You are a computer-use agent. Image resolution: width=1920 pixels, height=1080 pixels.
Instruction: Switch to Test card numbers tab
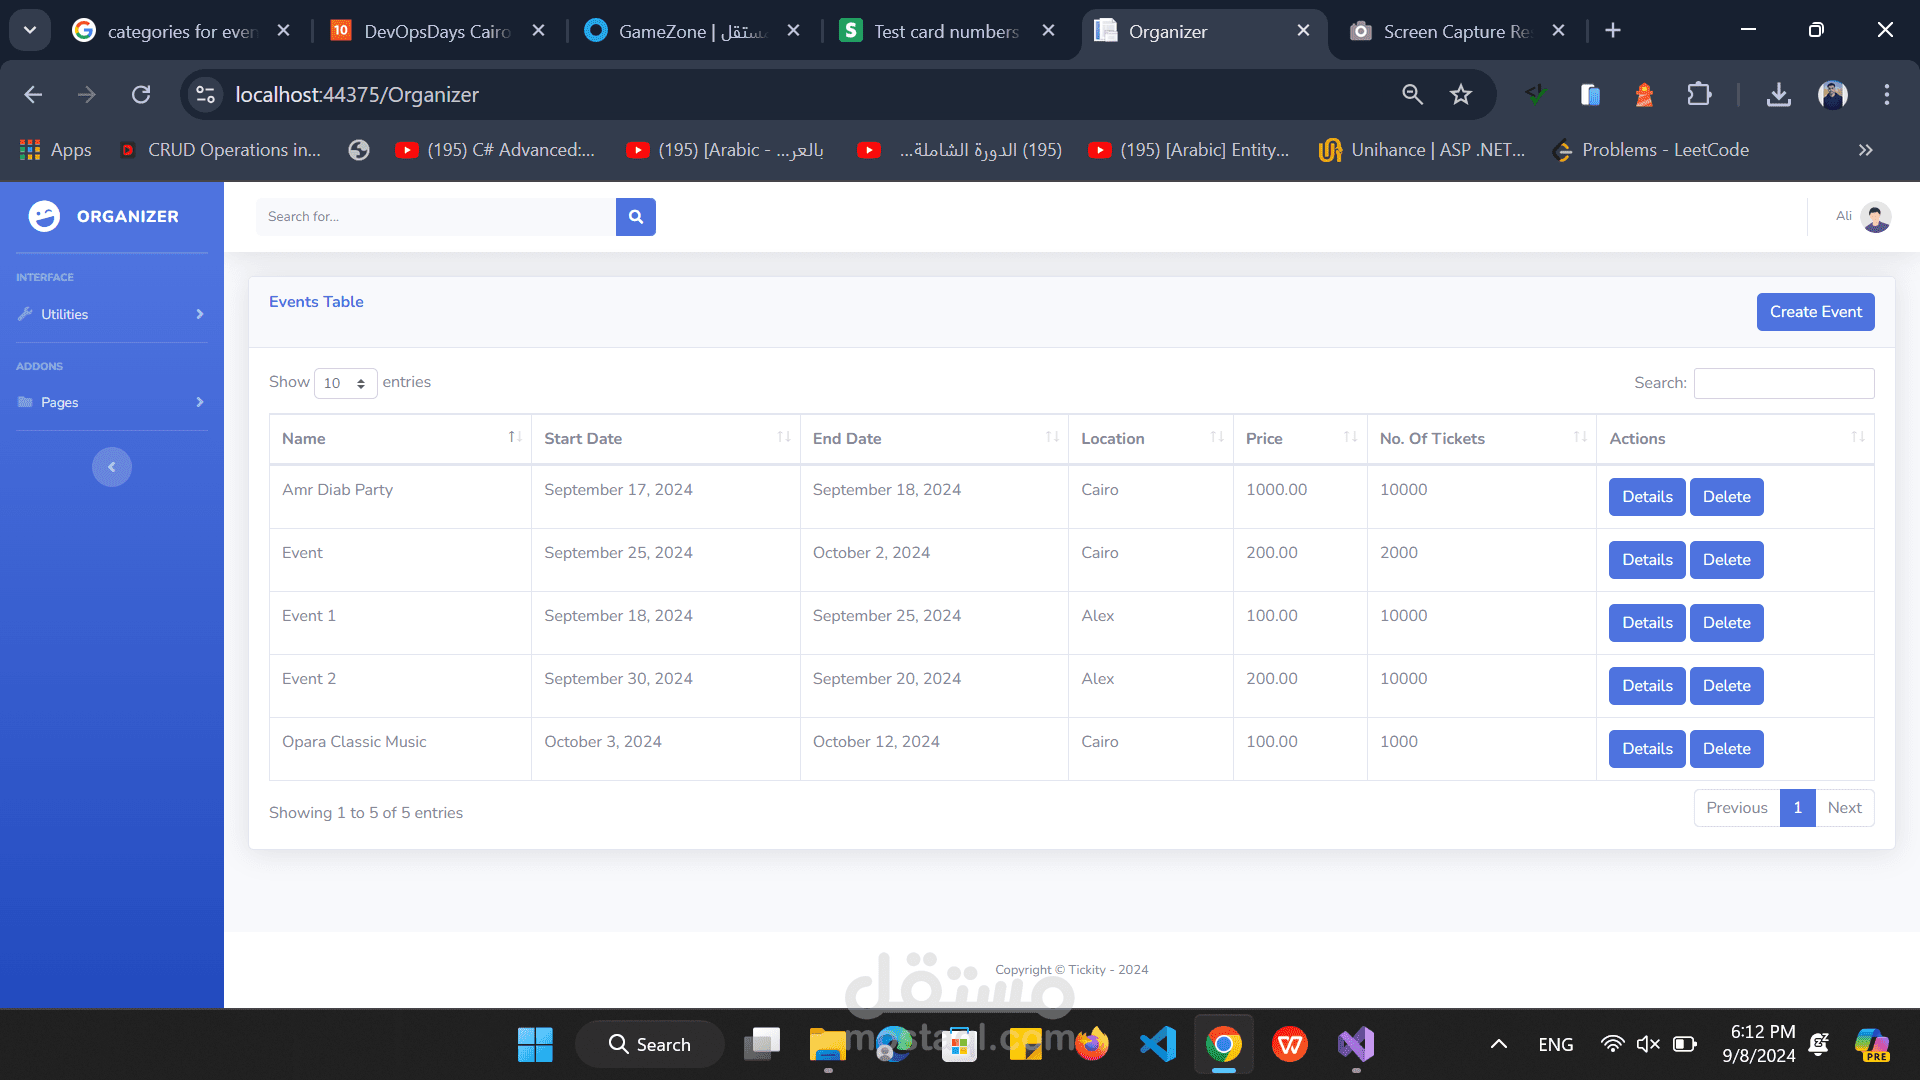point(945,31)
